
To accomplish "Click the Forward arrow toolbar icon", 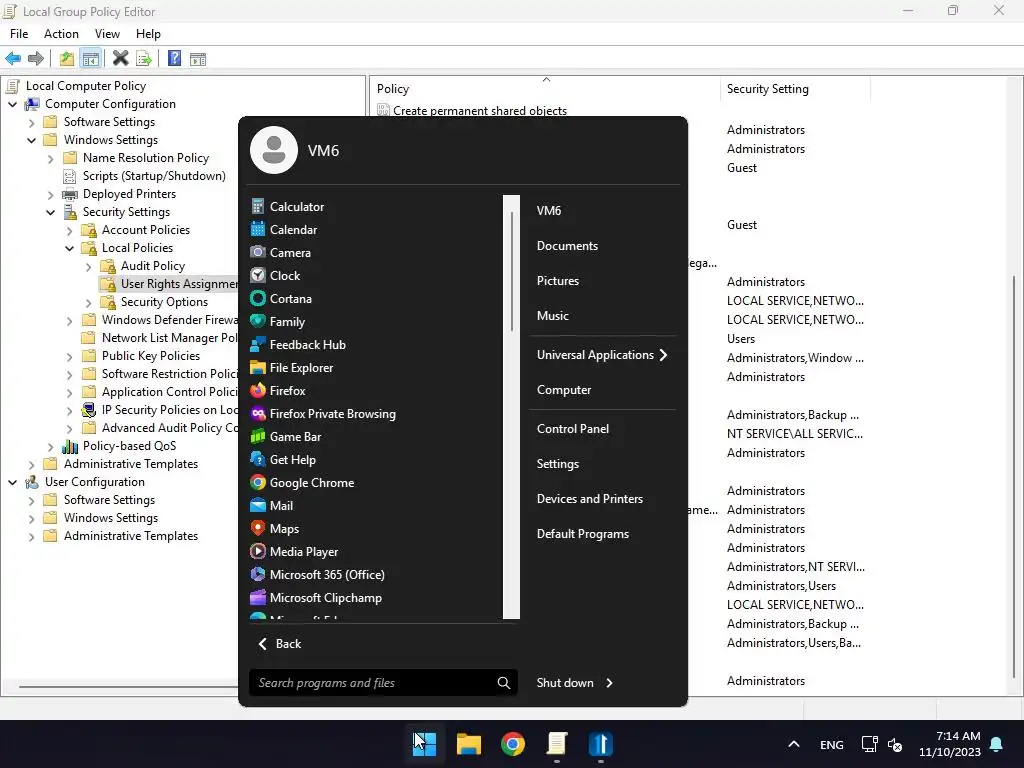I will (36, 59).
